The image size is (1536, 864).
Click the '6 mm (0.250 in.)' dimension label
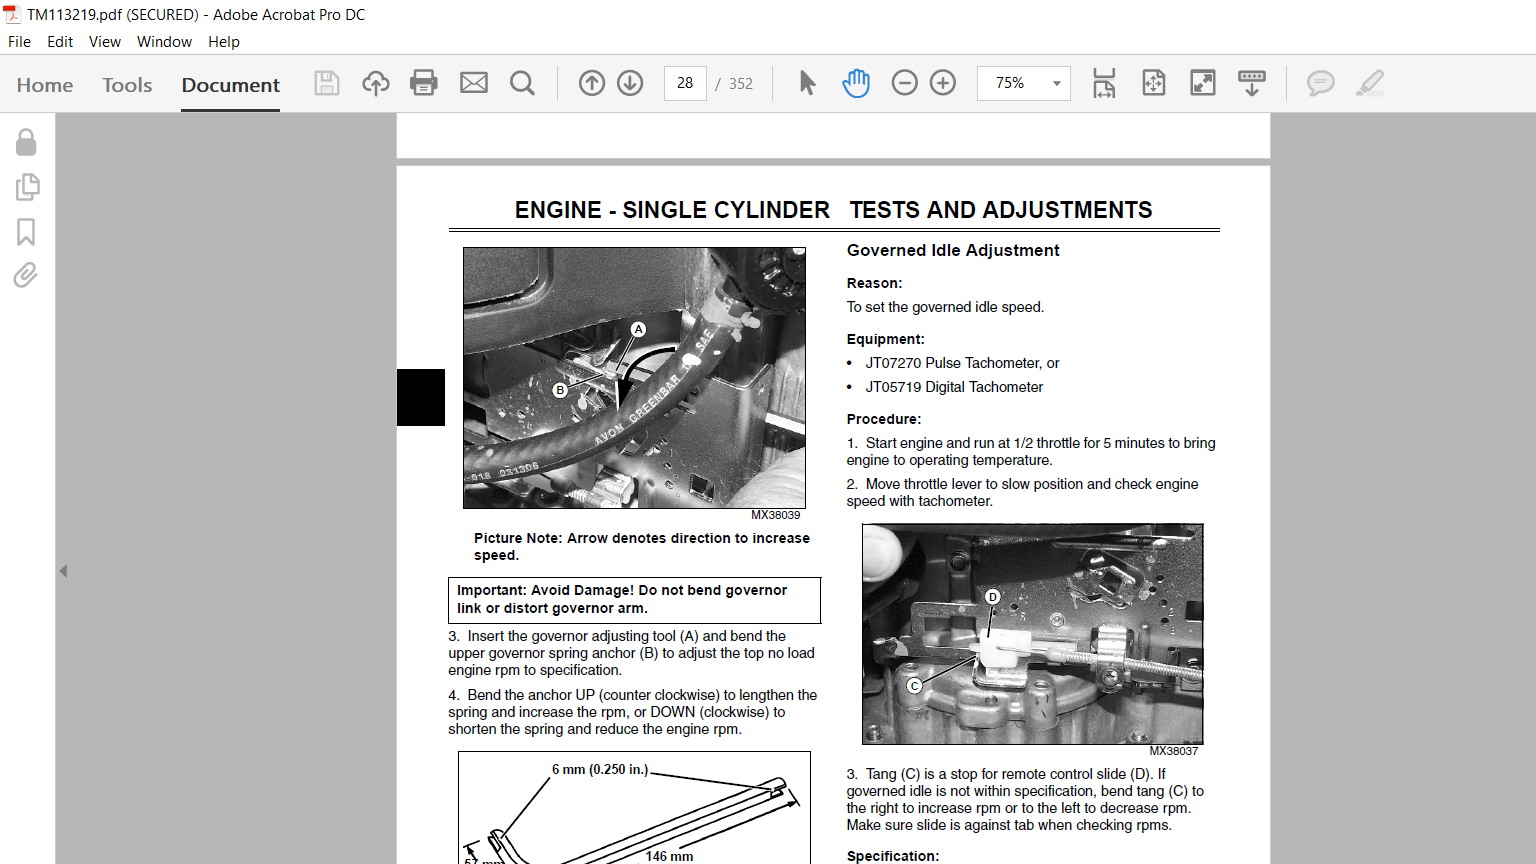[x=600, y=769]
